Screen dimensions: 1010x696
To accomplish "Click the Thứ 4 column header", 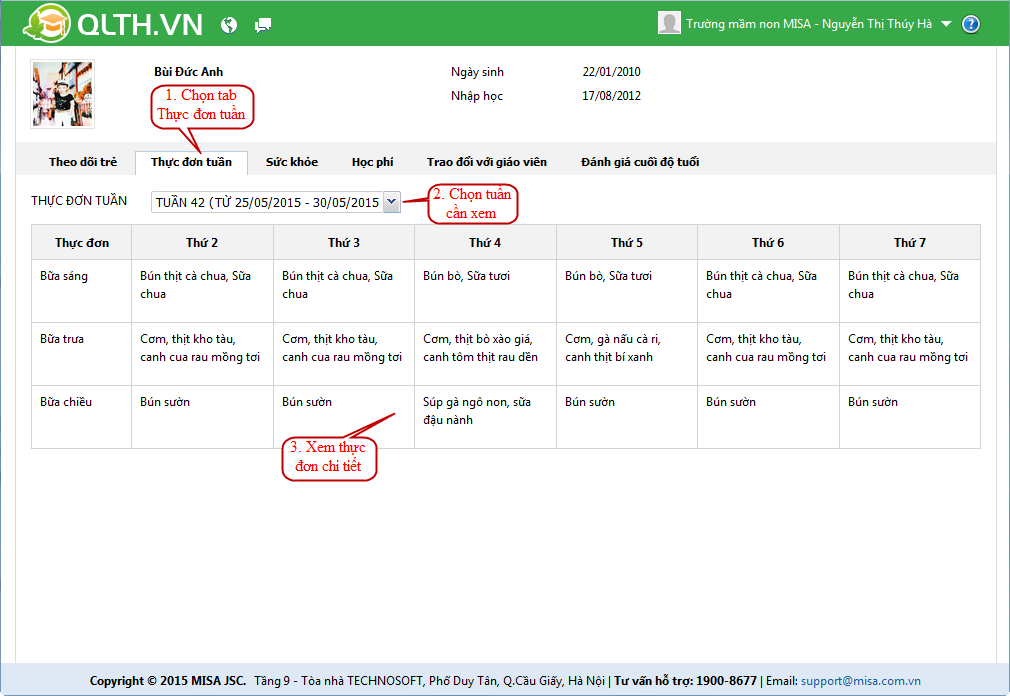I will point(485,243).
